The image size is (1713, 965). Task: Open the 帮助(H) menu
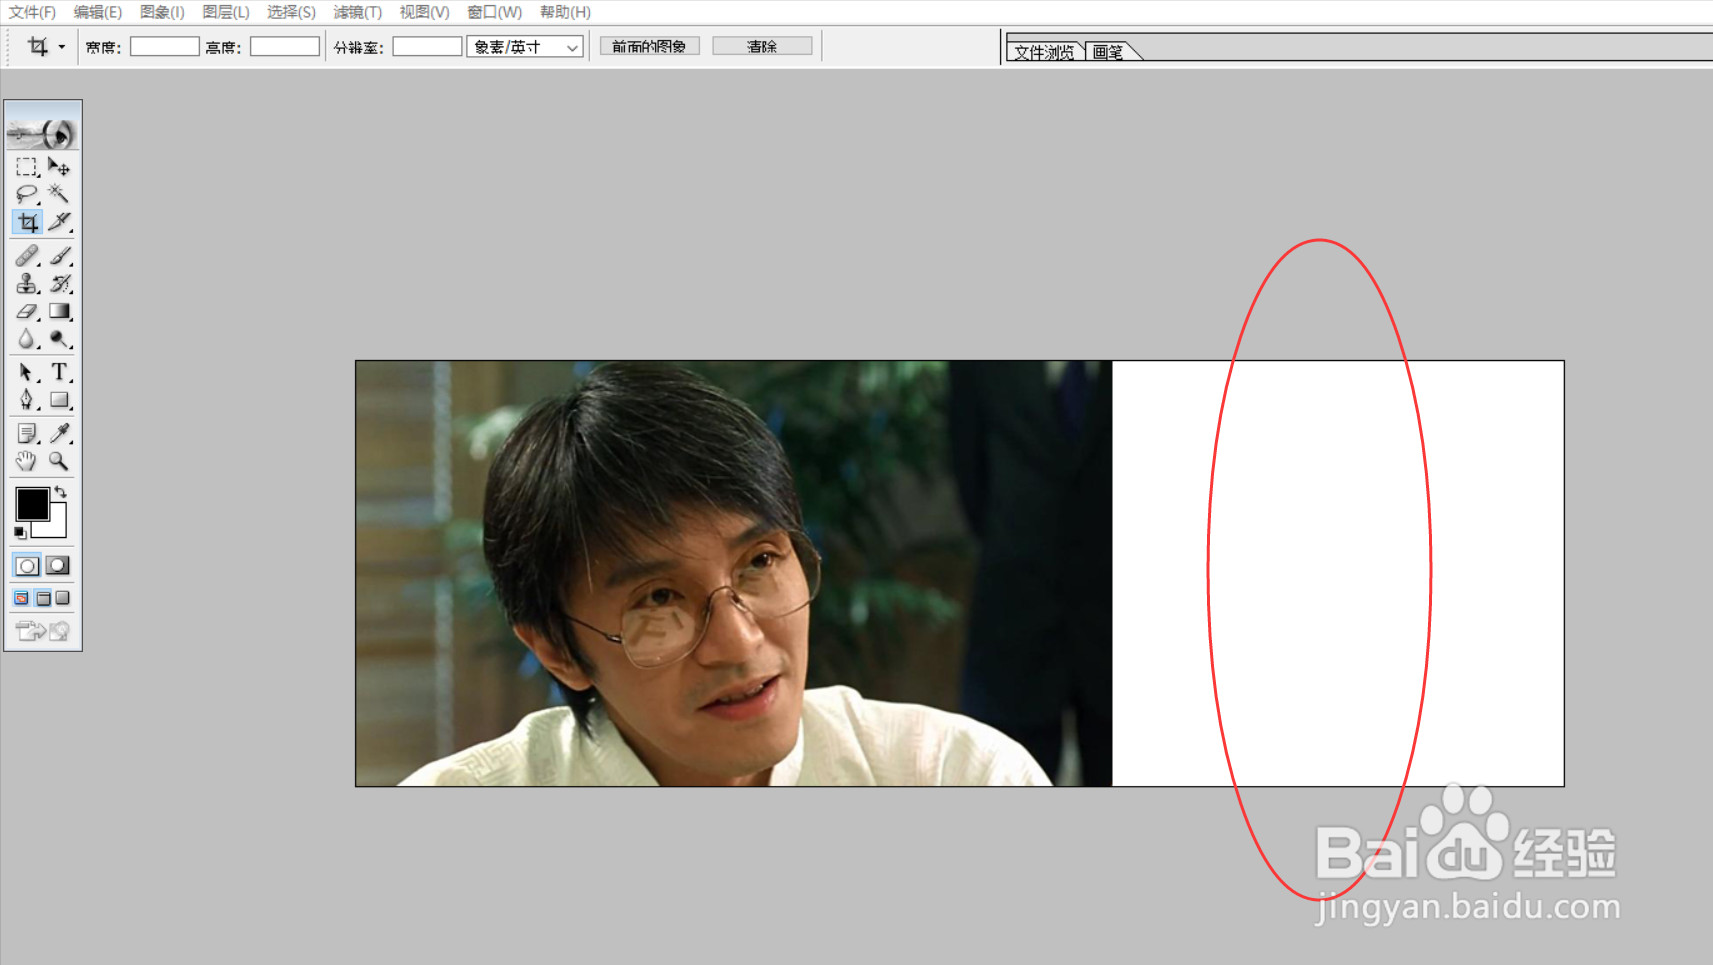[x=565, y=12]
